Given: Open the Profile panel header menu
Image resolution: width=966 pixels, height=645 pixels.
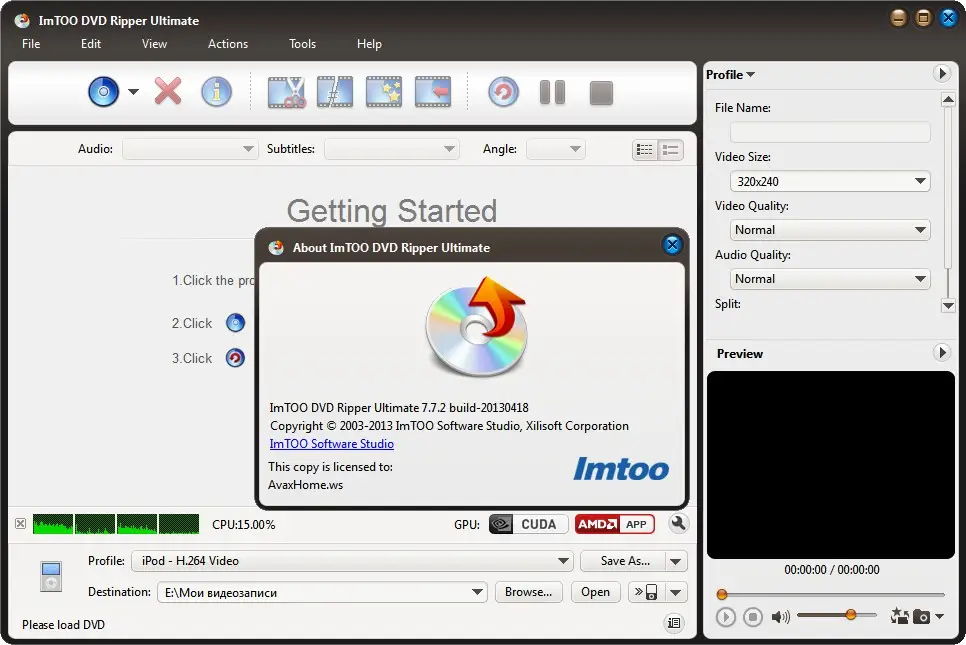Looking at the screenshot, I should [x=730, y=75].
